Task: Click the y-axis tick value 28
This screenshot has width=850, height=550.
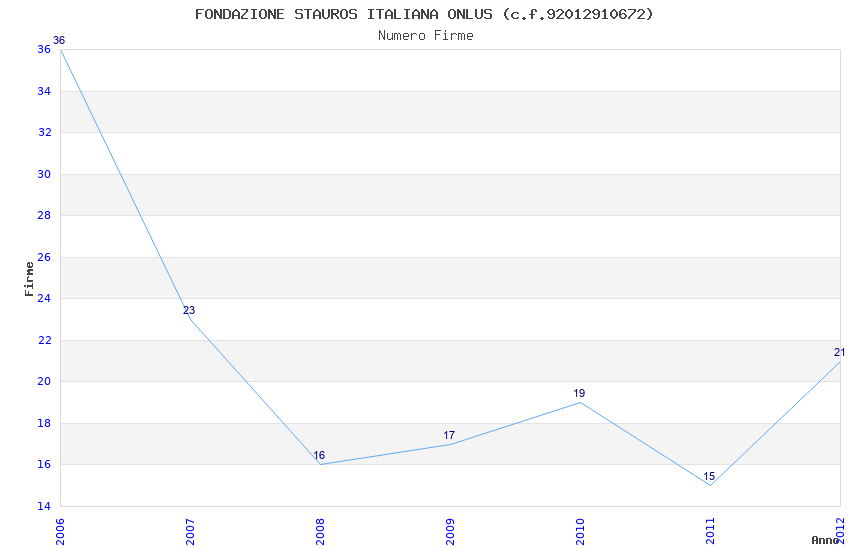Action: tap(44, 215)
